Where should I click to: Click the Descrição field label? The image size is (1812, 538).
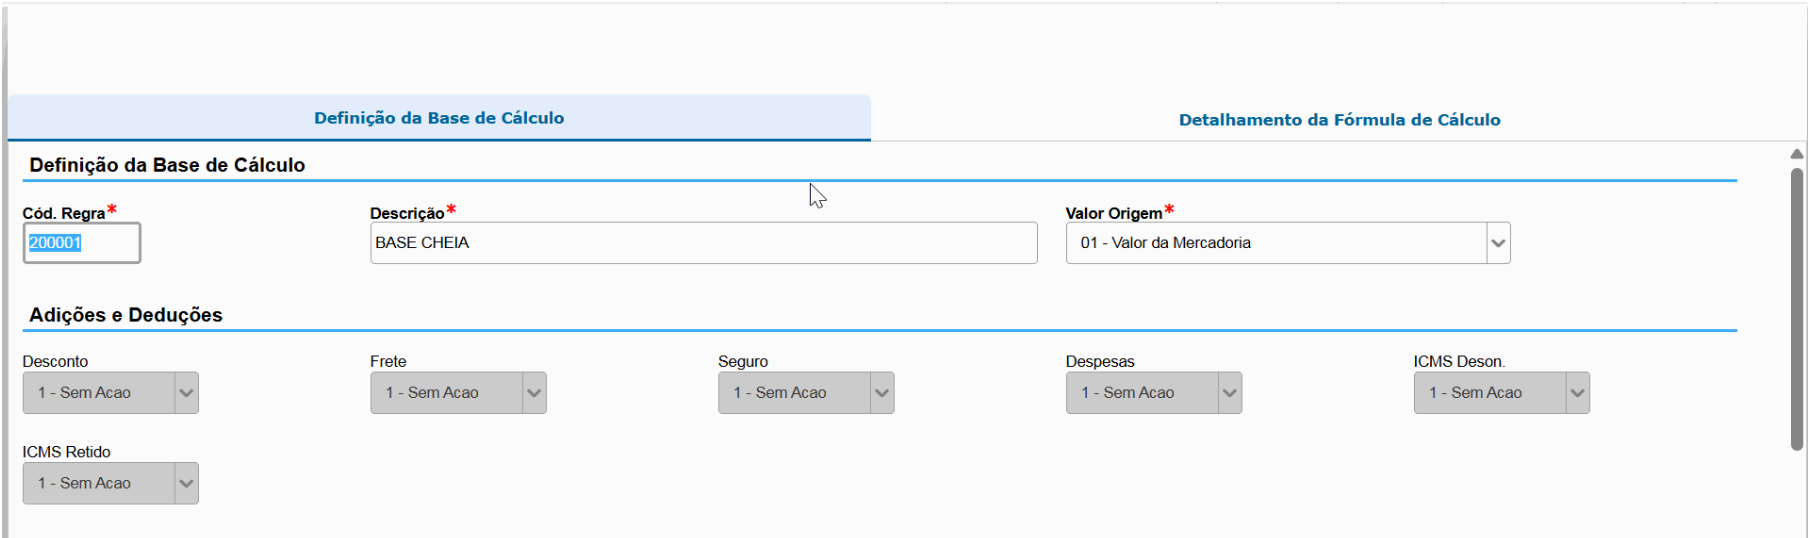[x=406, y=213]
